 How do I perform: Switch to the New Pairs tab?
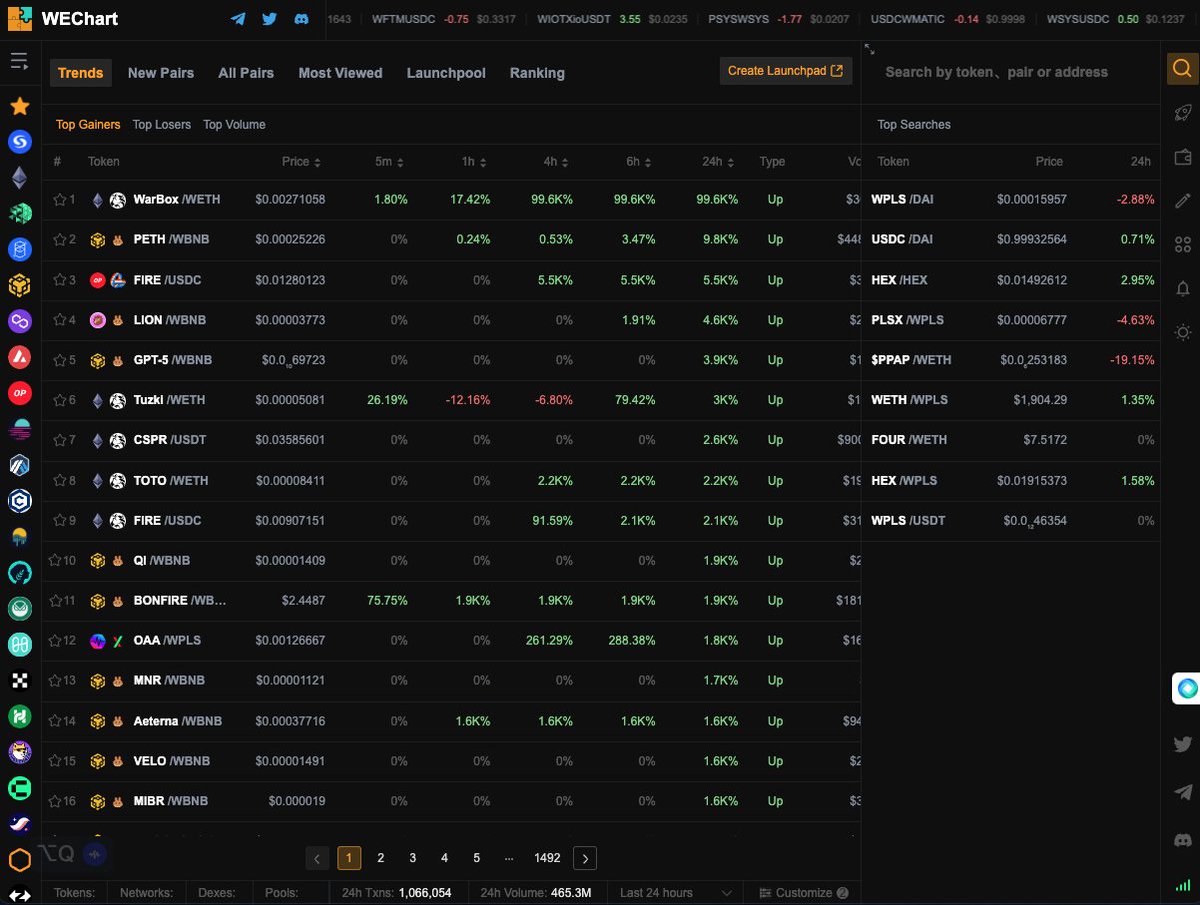(161, 73)
